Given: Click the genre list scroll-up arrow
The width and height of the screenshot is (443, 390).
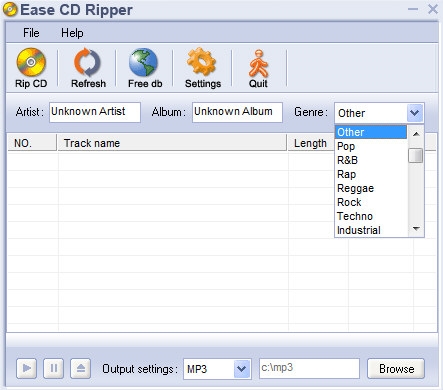Looking at the screenshot, I should (416, 134).
